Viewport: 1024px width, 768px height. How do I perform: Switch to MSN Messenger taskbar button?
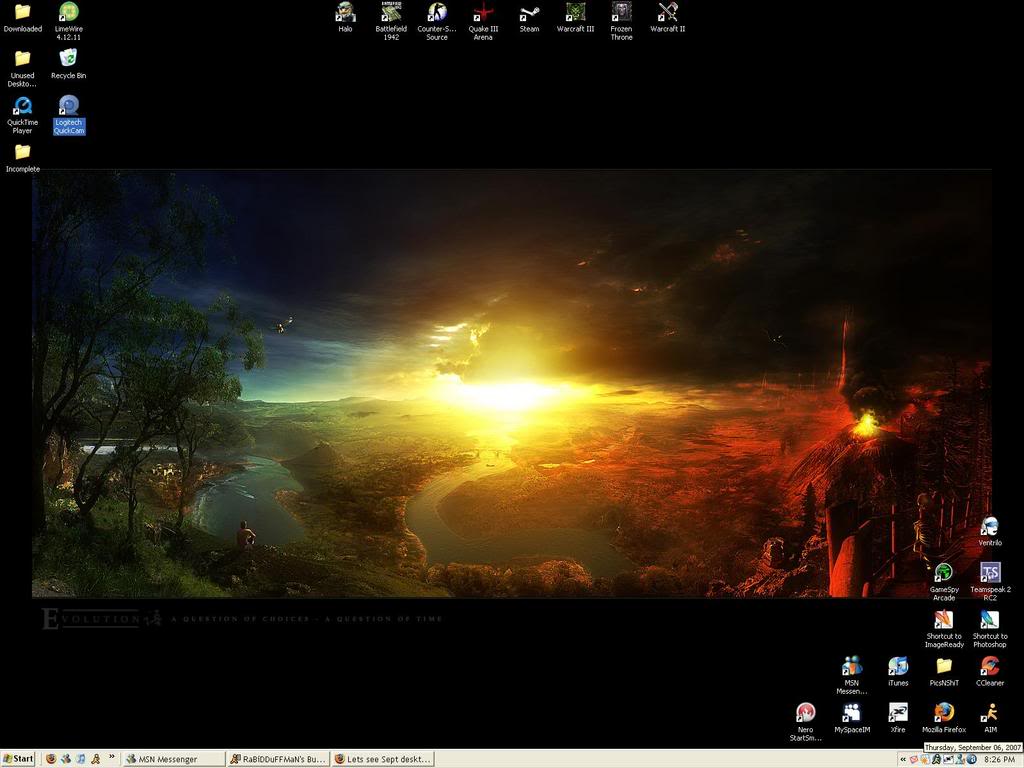point(173,759)
